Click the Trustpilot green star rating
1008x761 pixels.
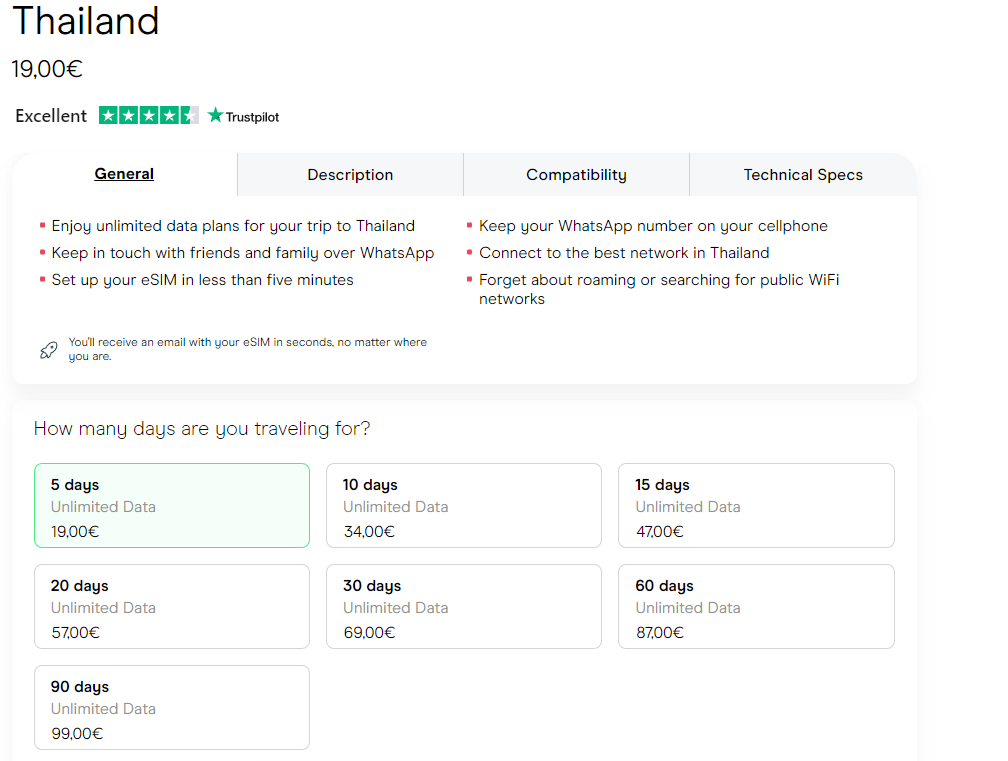pyautogui.click(x=148, y=116)
